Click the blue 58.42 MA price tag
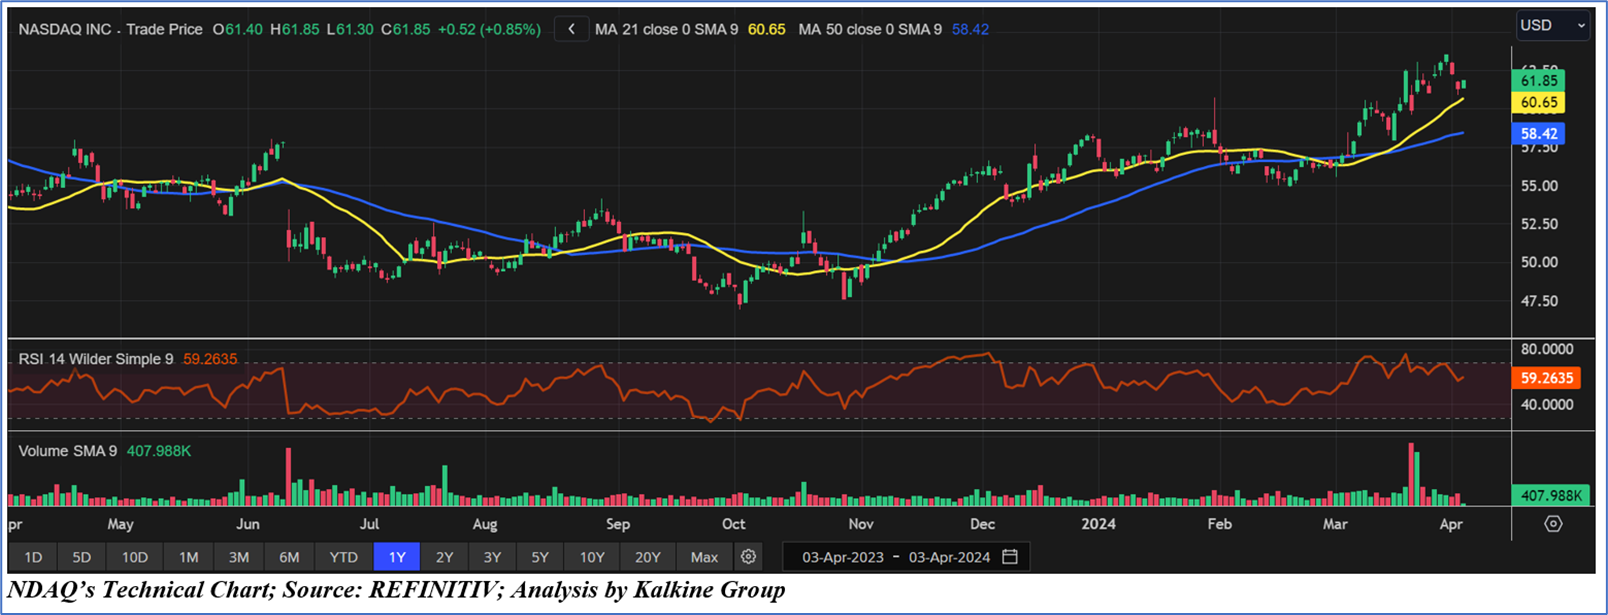 (1539, 134)
